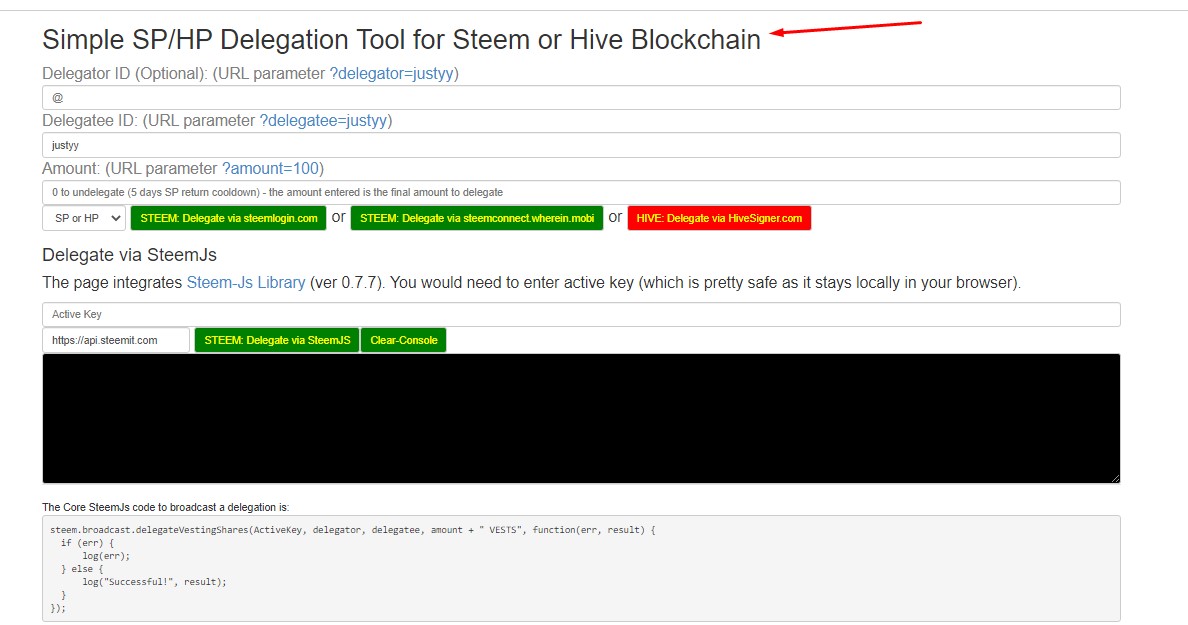Image resolution: width=1188 pixels, height=625 pixels.
Task: Grab the console textarea resize handle
Action: [1115, 478]
